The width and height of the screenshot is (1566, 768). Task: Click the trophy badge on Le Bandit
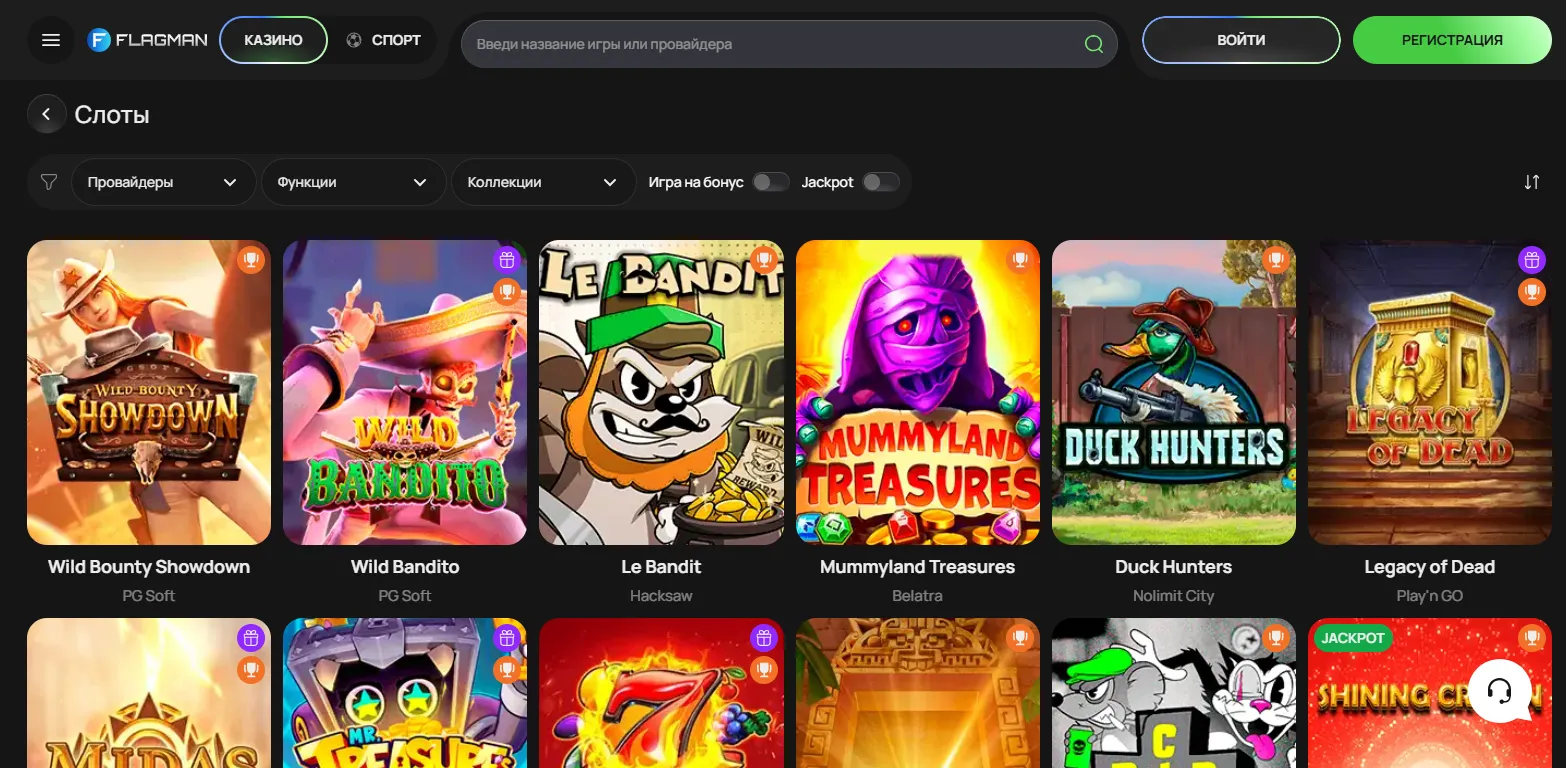coord(763,259)
